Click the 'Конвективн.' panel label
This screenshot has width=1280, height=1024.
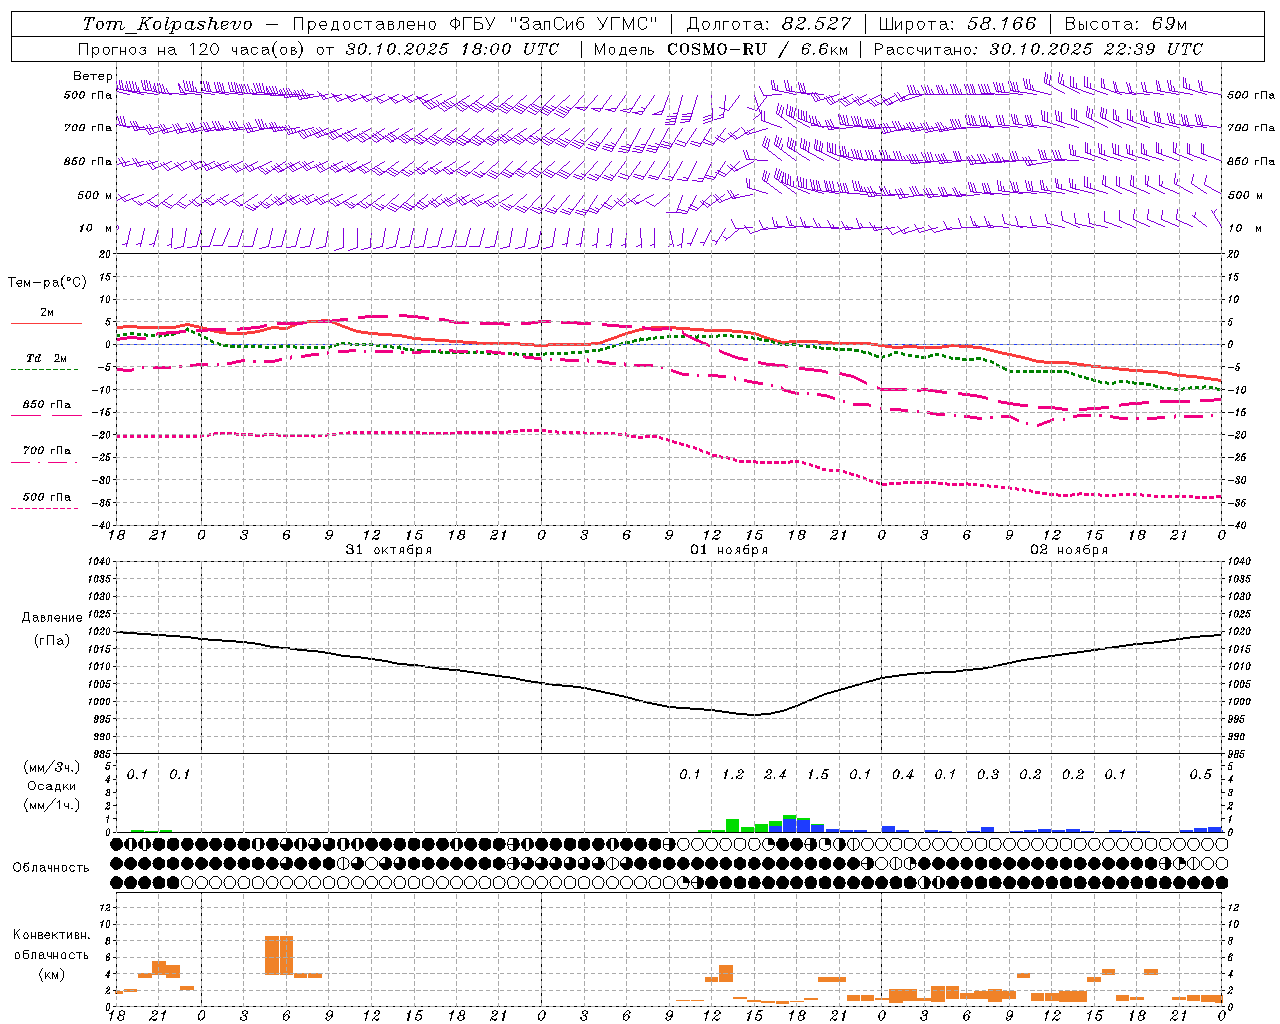click(52, 935)
